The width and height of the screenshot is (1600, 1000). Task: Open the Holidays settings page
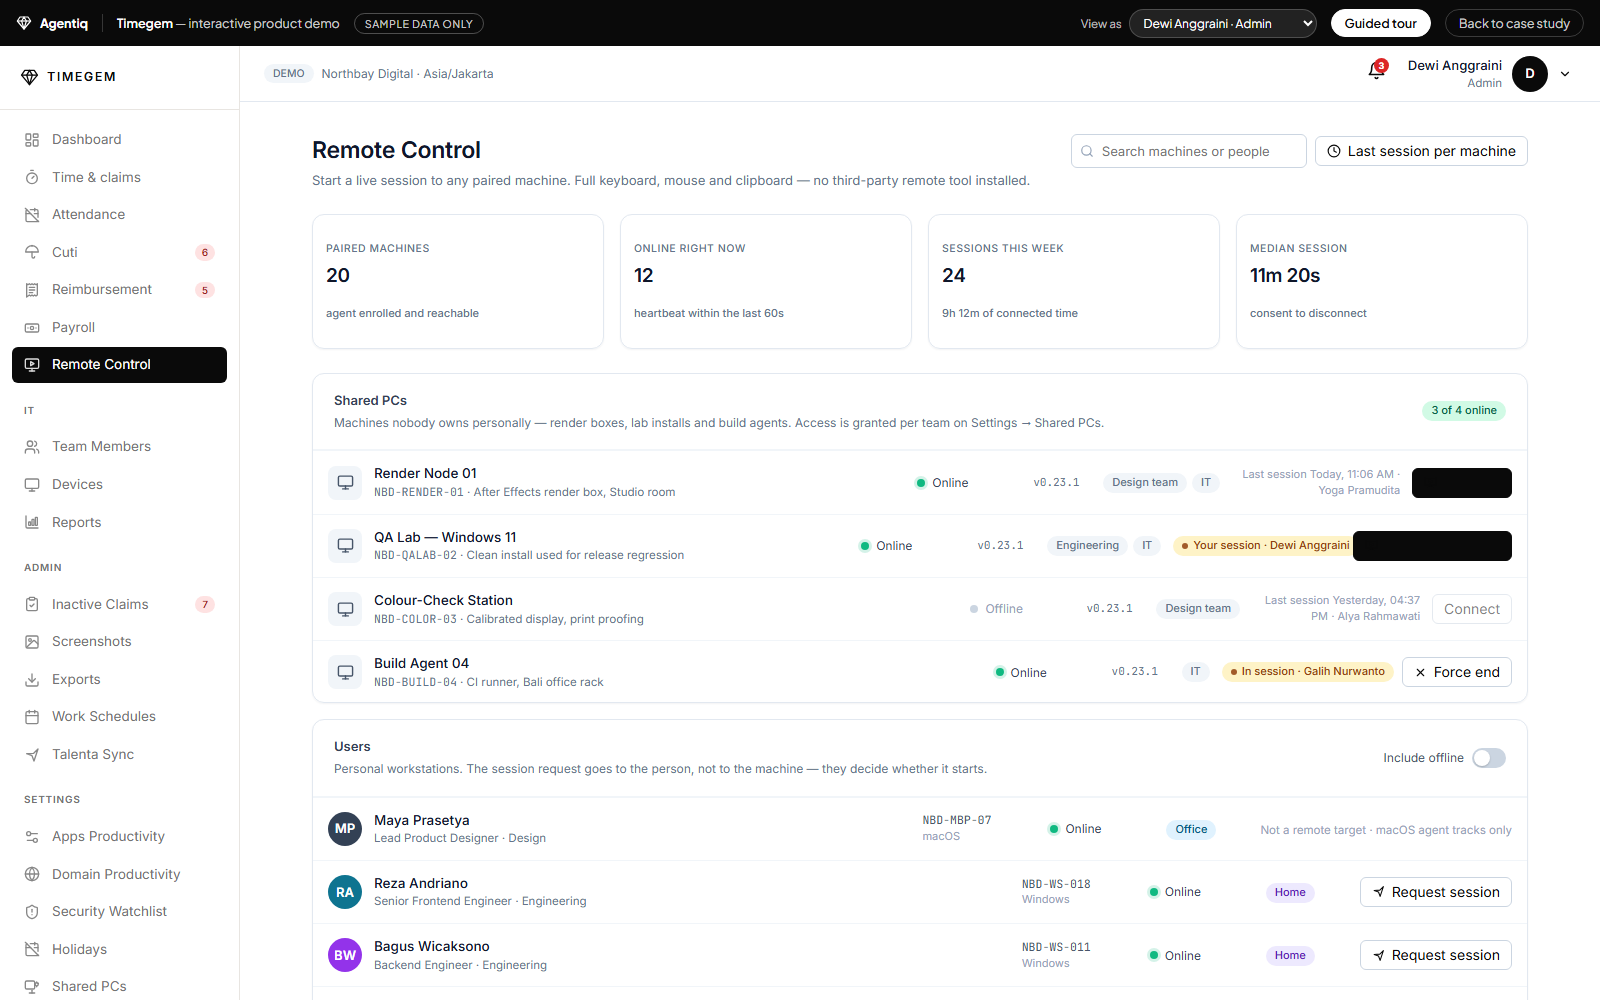(x=119, y=949)
